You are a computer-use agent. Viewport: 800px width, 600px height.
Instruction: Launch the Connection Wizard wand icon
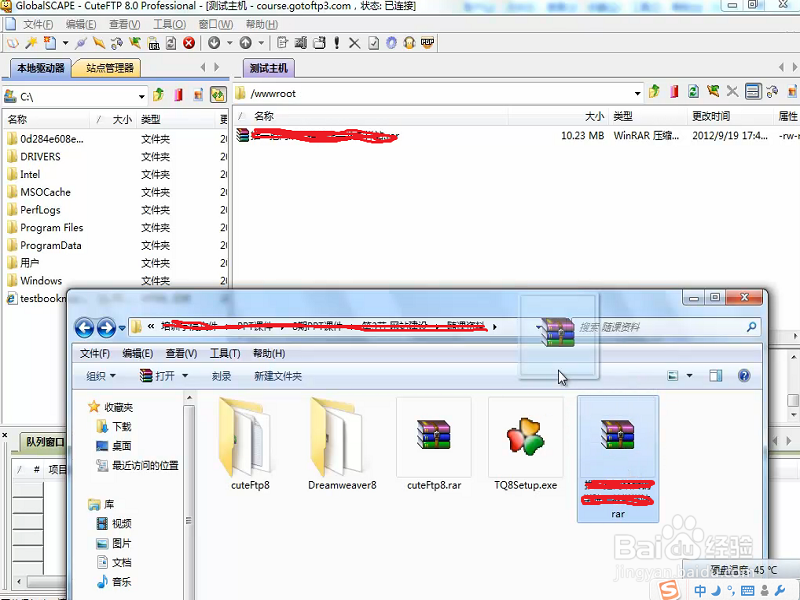(x=31, y=43)
